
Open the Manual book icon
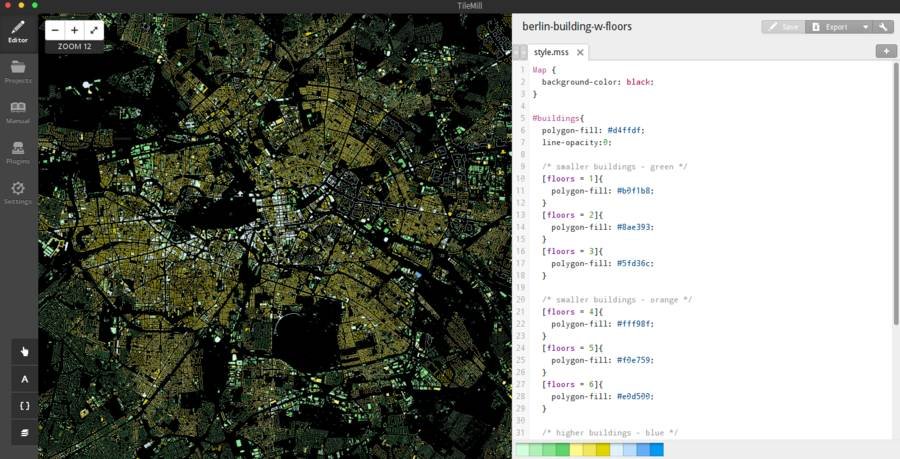click(x=18, y=111)
